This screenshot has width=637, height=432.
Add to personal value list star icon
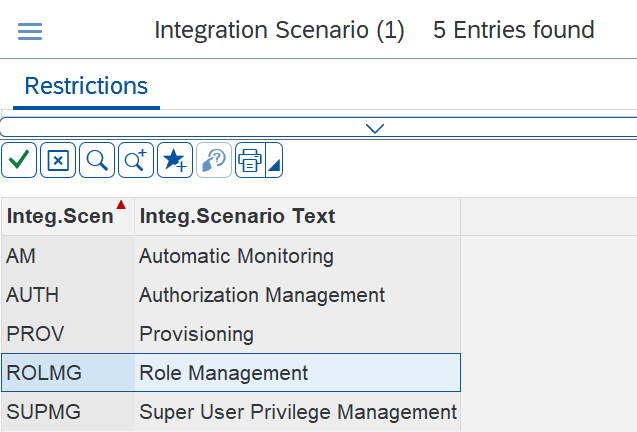pyautogui.click(x=175, y=160)
